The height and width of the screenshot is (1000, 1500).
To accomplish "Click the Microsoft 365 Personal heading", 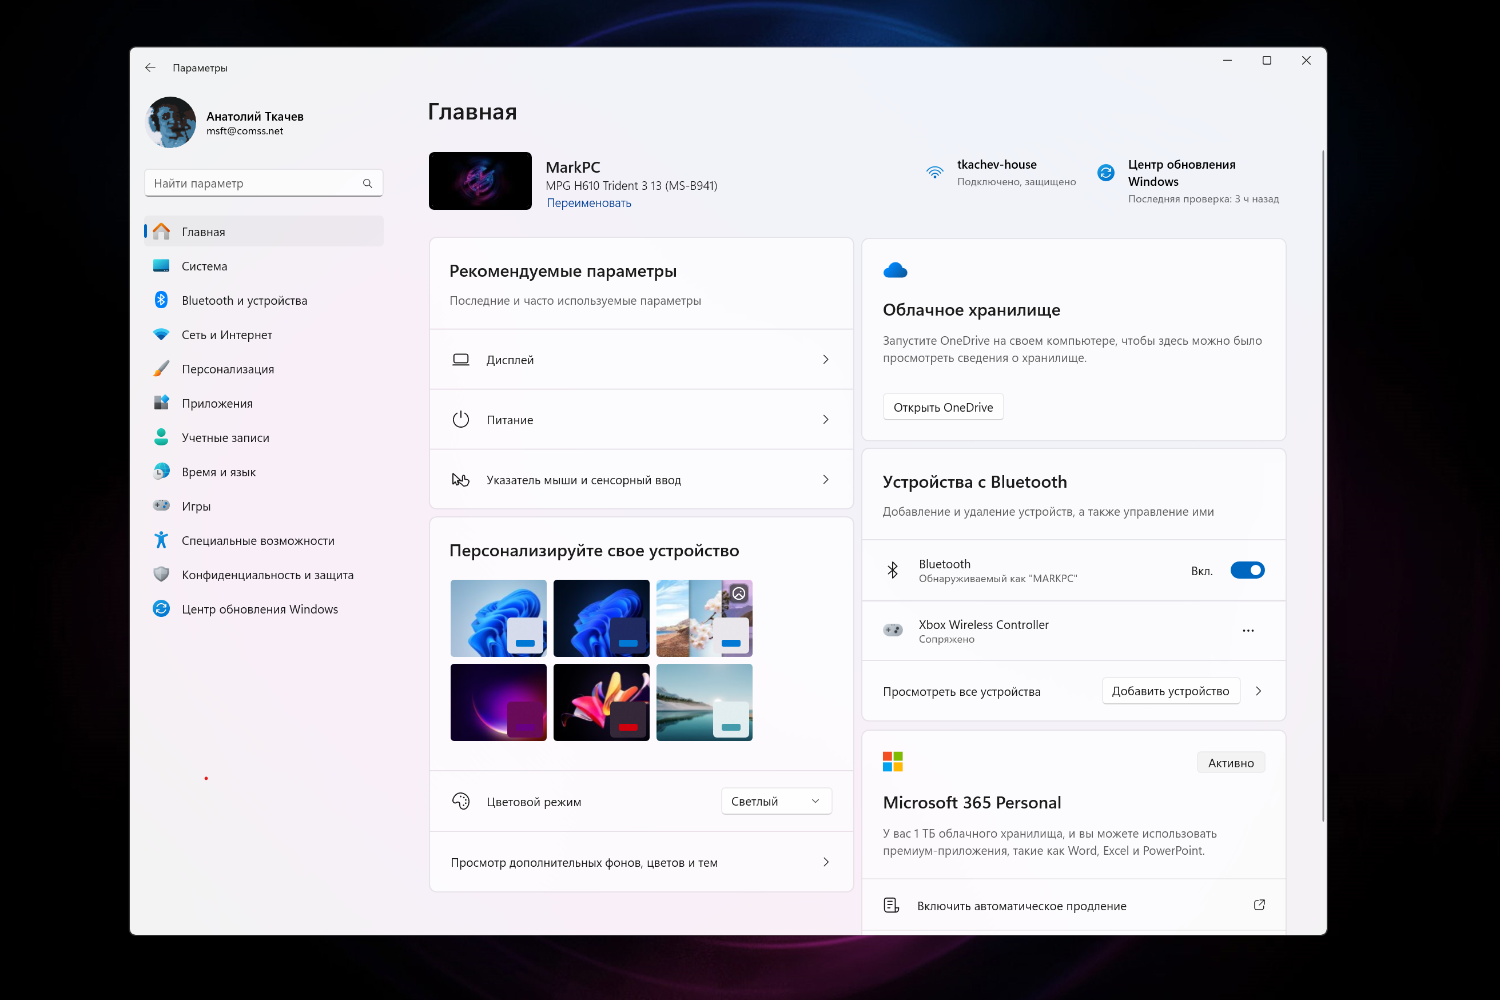I will point(972,803).
